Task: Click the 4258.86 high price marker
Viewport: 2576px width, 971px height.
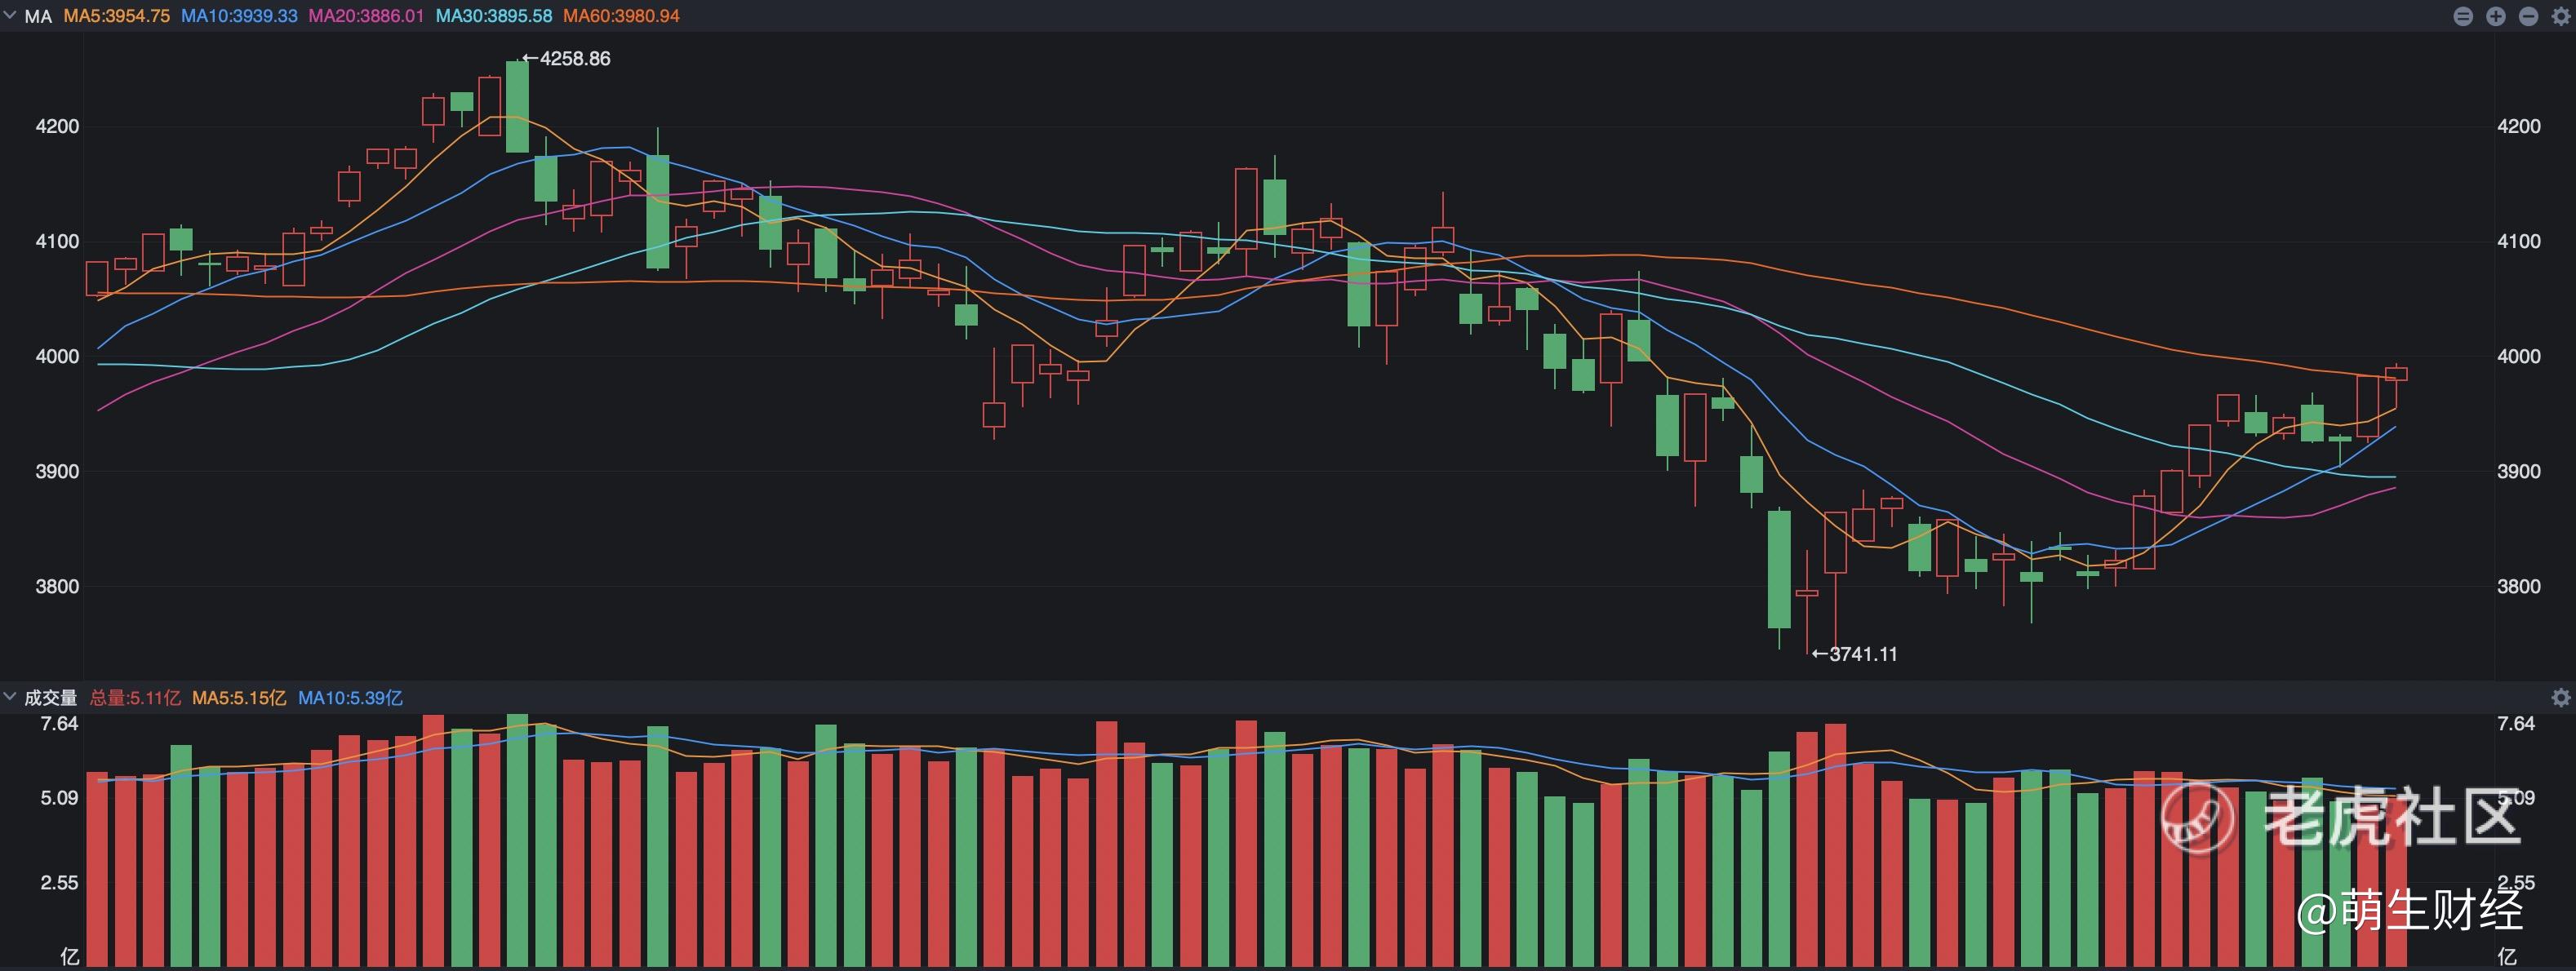Action: click(x=567, y=58)
